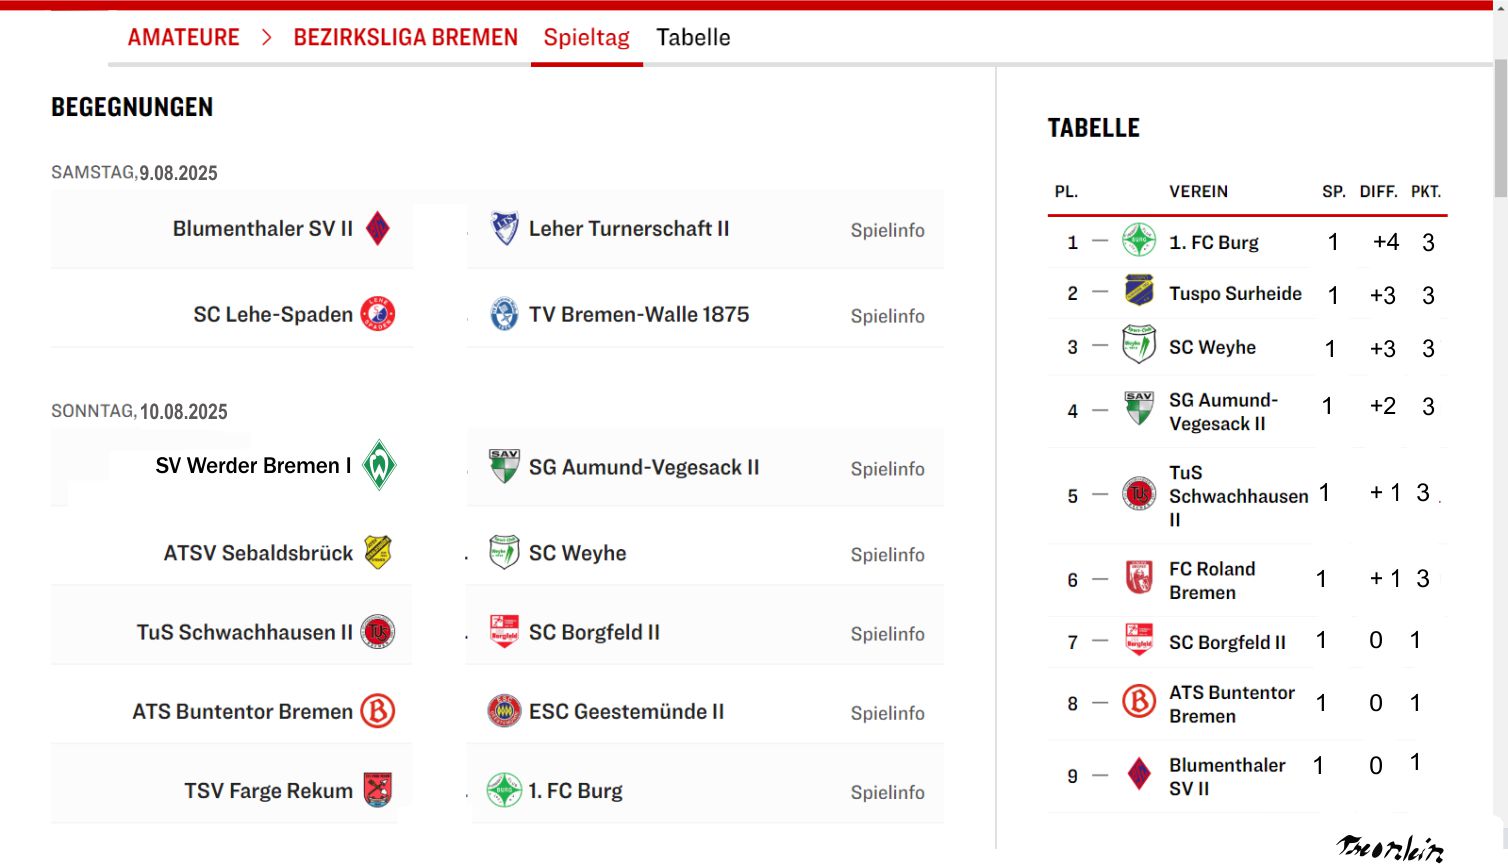Switch to the Tabelle tab
This screenshot has height=864, width=1508.
(693, 38)
